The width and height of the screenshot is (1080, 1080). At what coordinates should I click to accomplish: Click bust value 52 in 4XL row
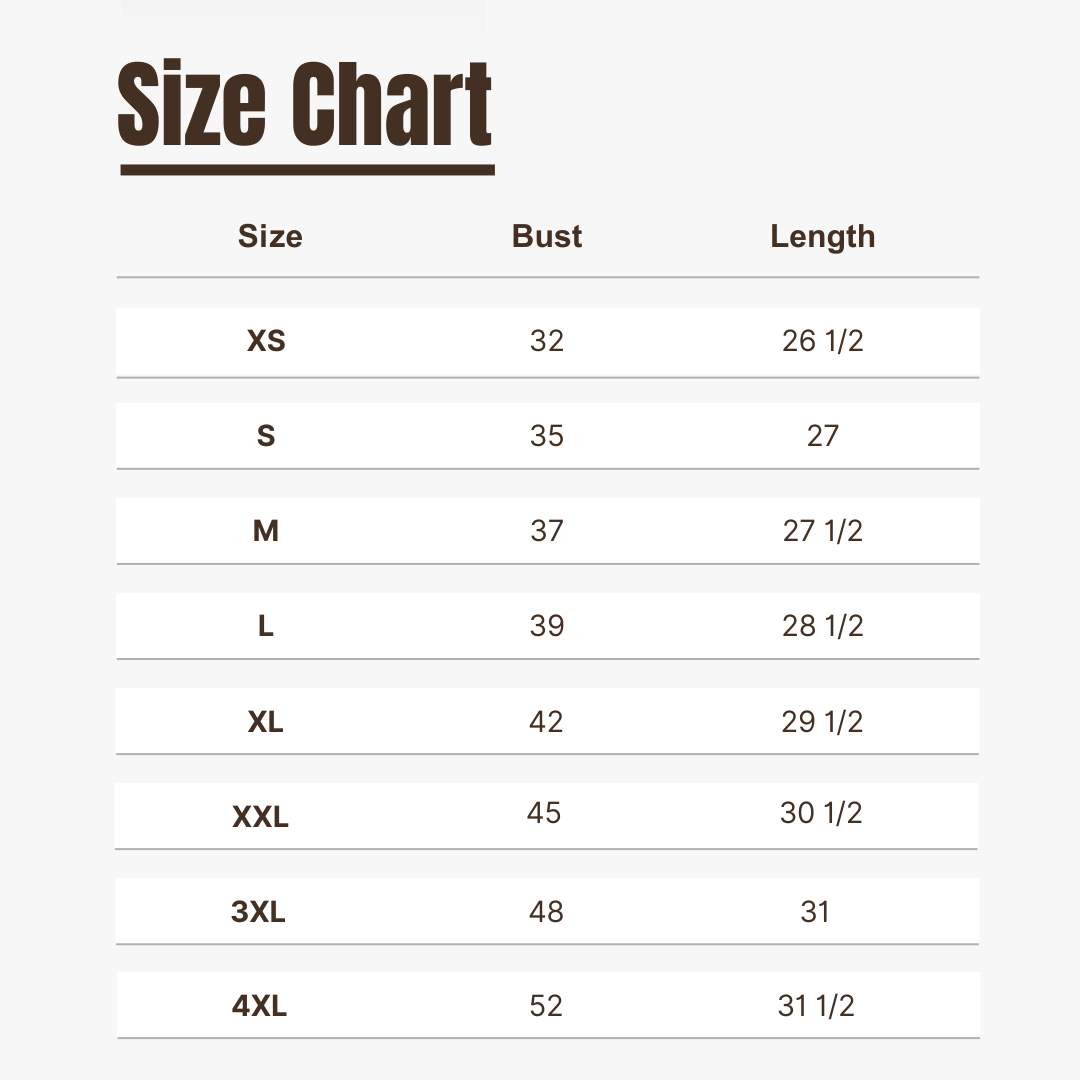546,1006
